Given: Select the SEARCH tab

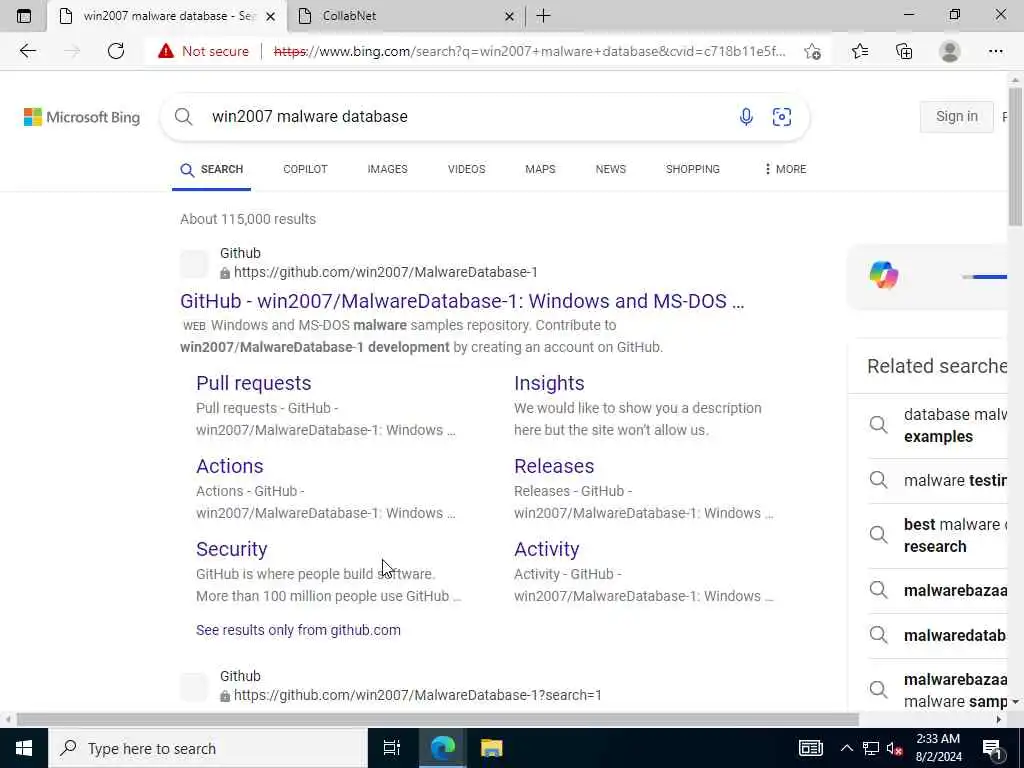Looking at the screenshot, I should pos(212,169).
